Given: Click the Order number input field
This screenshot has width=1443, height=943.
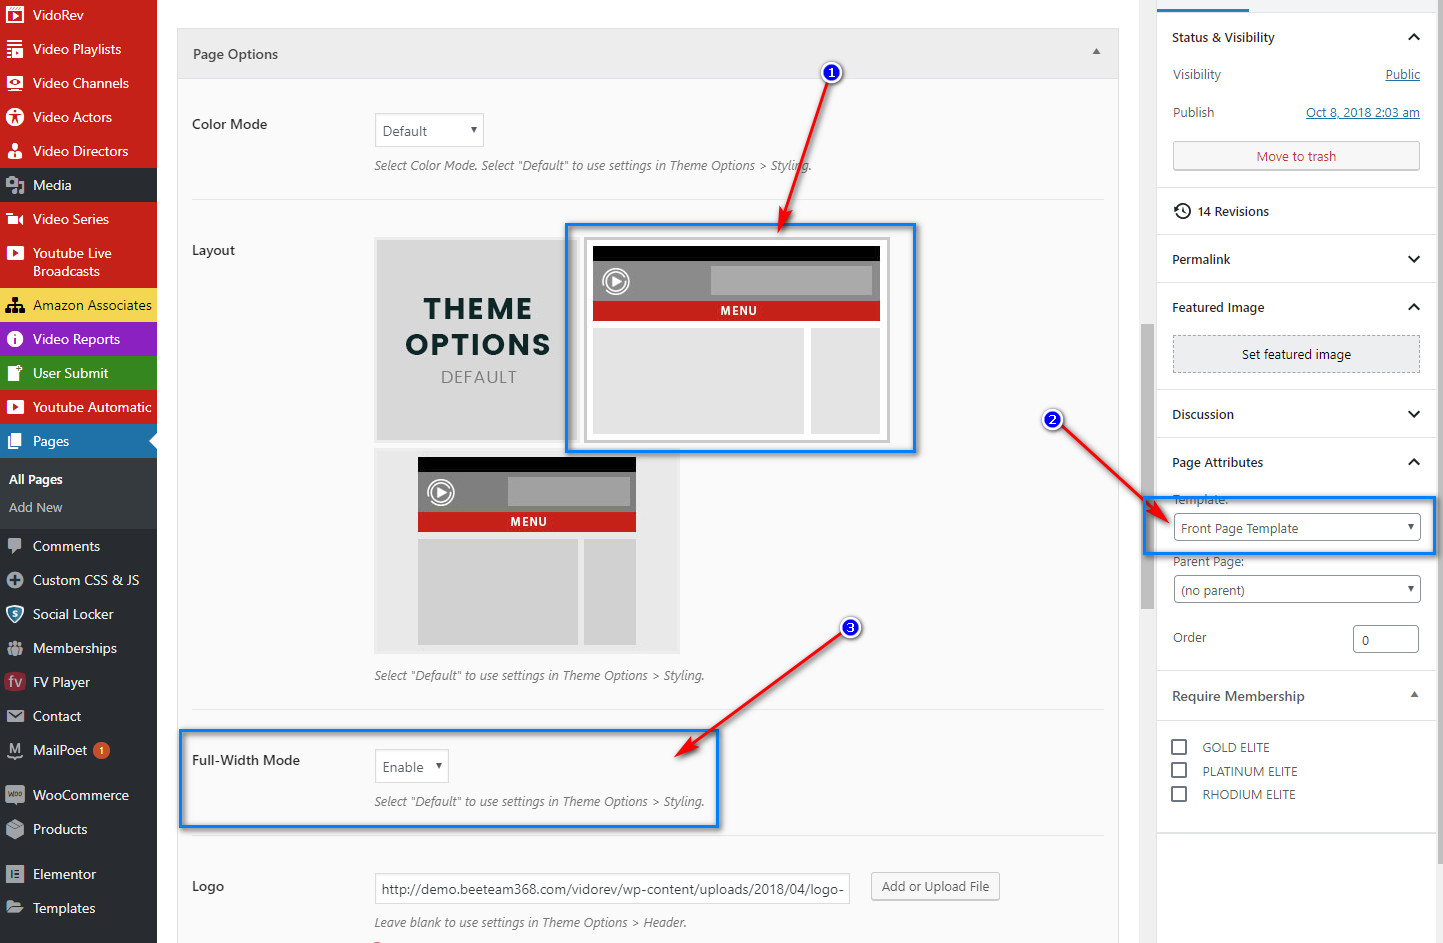Looking at the screenshot, I should tap(1385, 640).
